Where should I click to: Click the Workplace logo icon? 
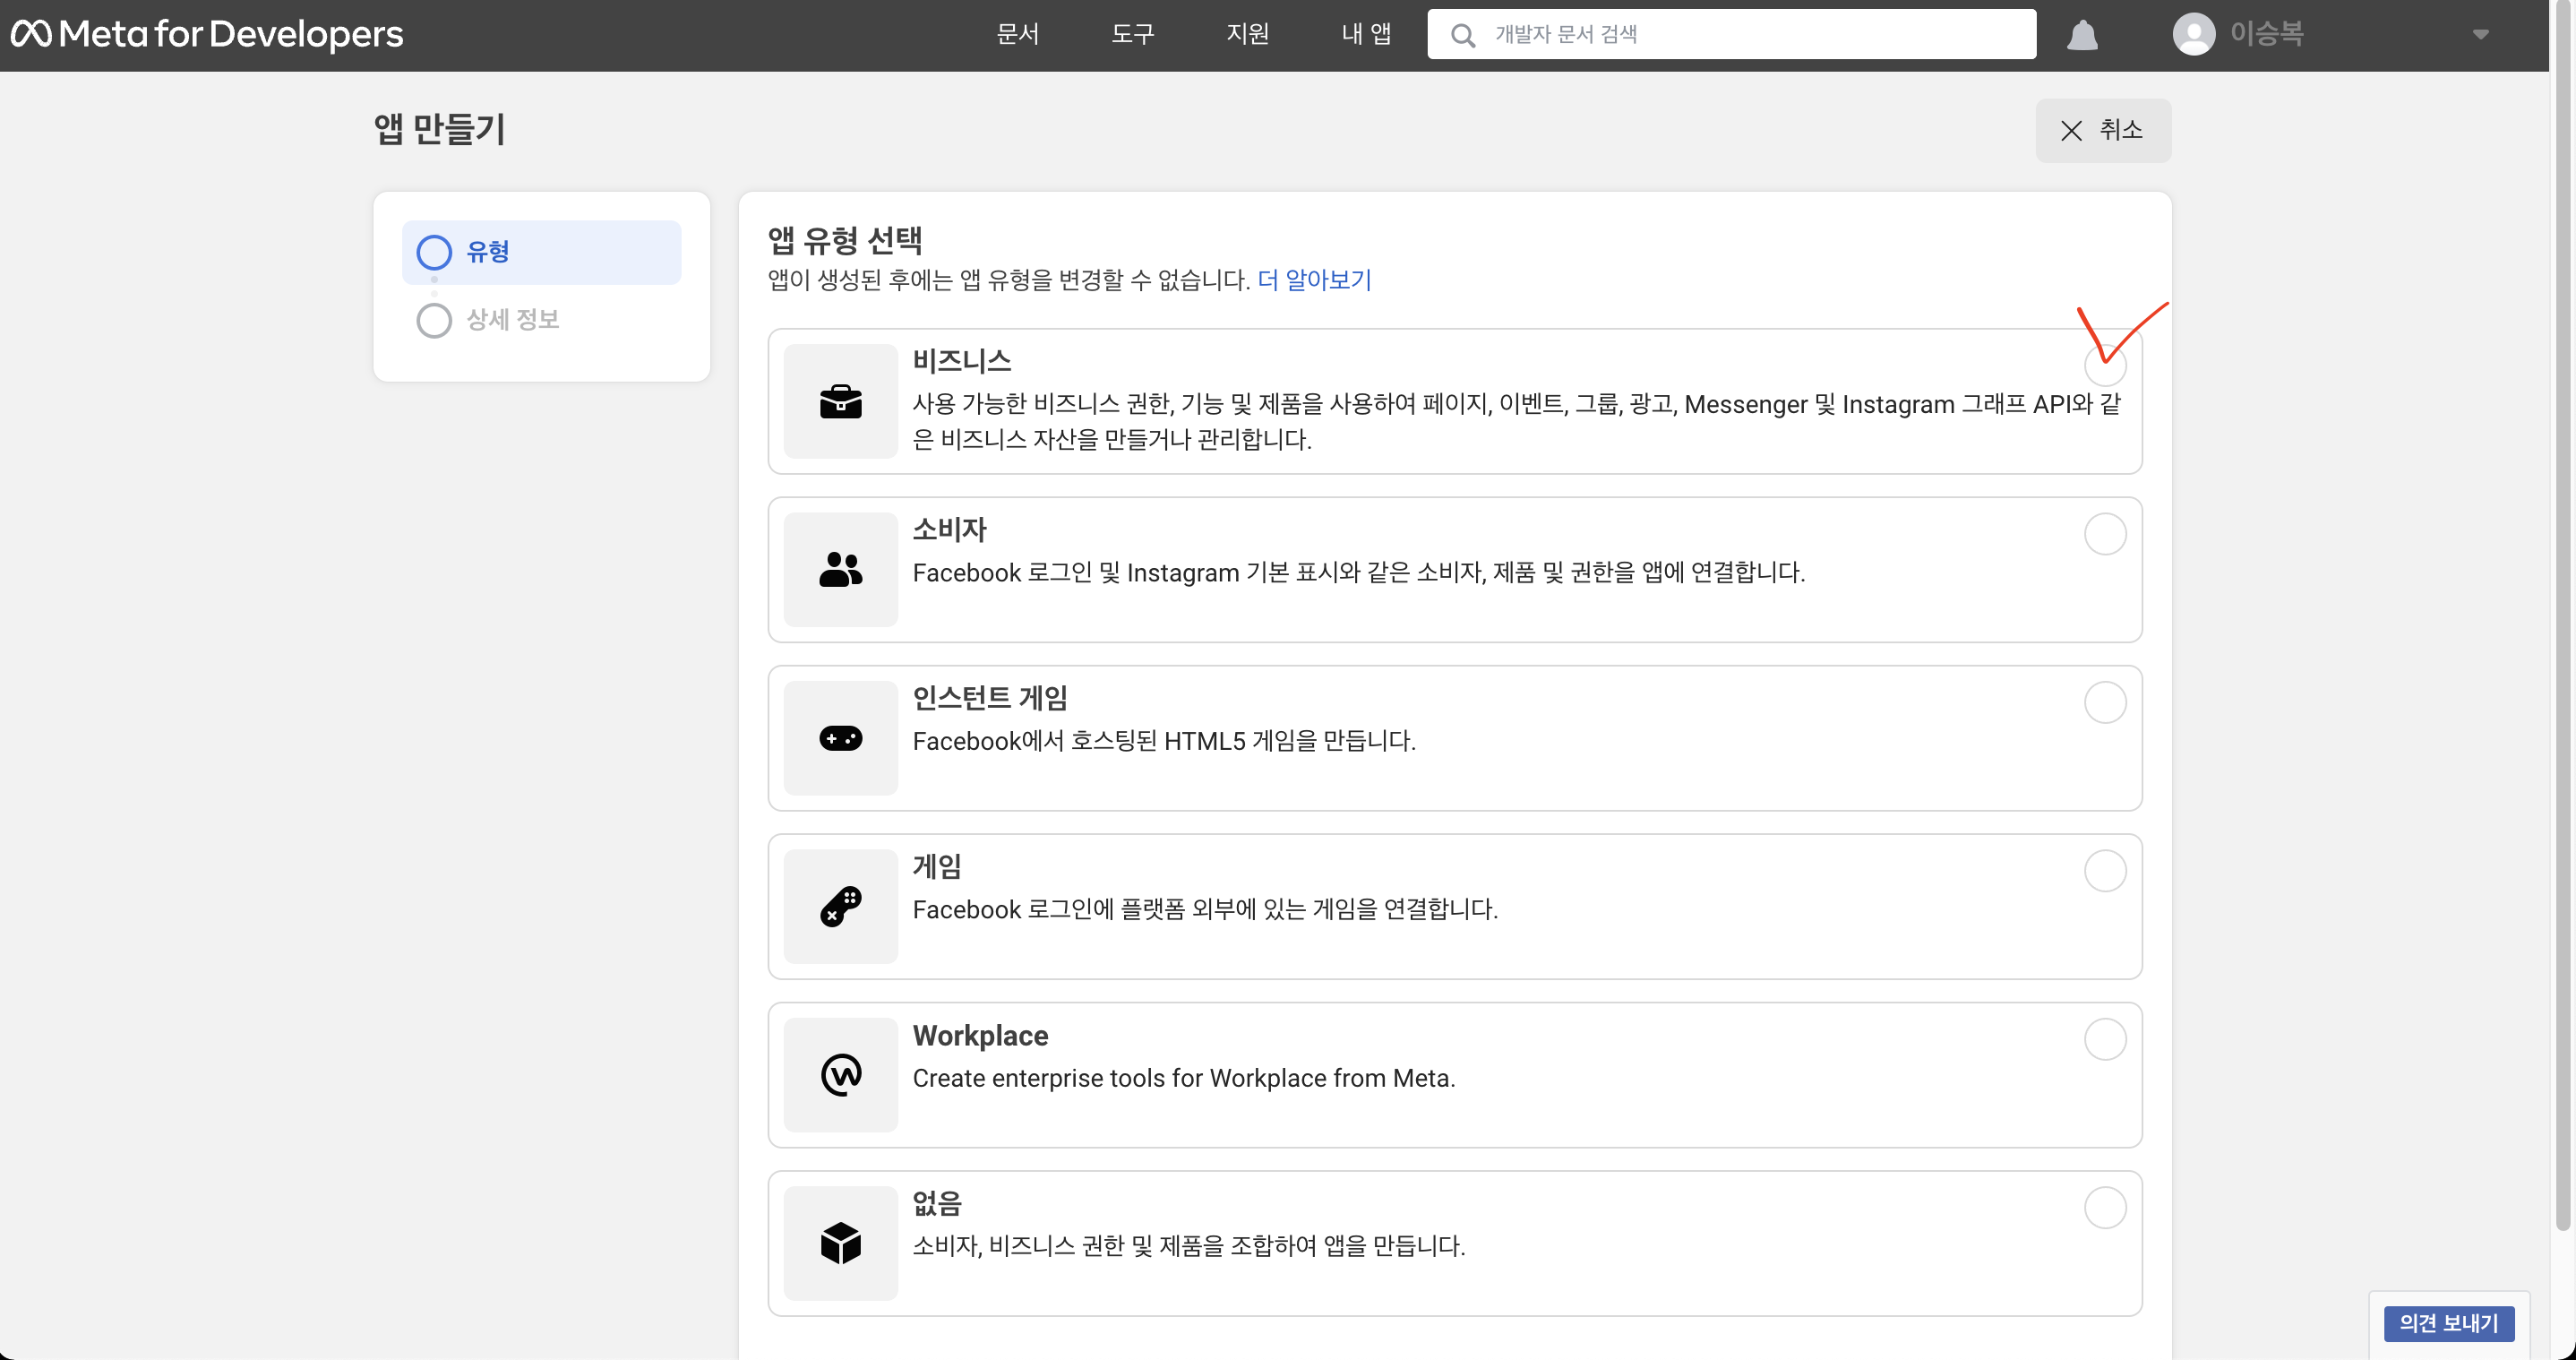(840, 1075)
